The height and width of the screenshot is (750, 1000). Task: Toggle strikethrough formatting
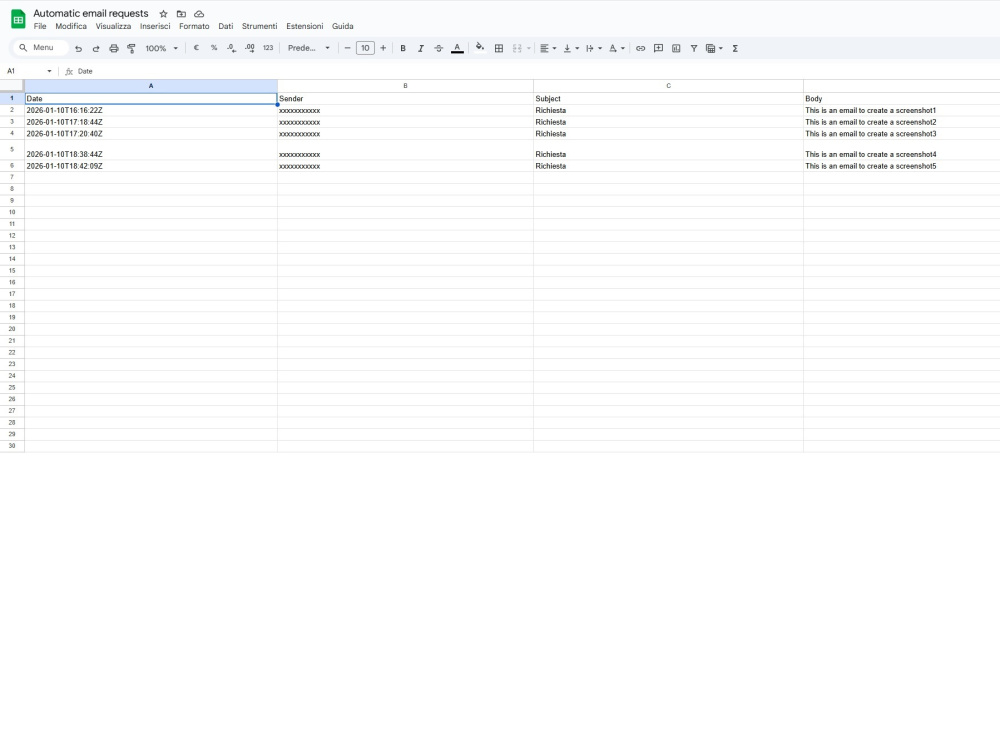tap(438, 48)
